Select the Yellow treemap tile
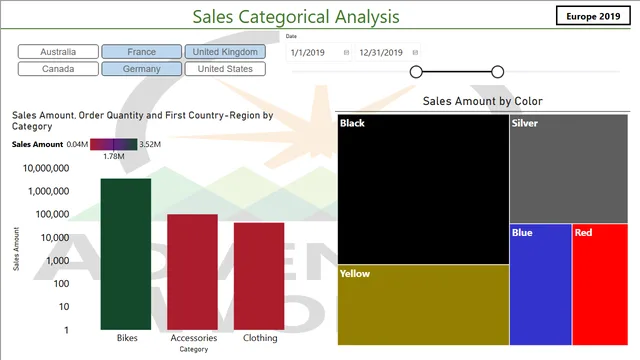640x360 pixels. [x=423, y=305]
